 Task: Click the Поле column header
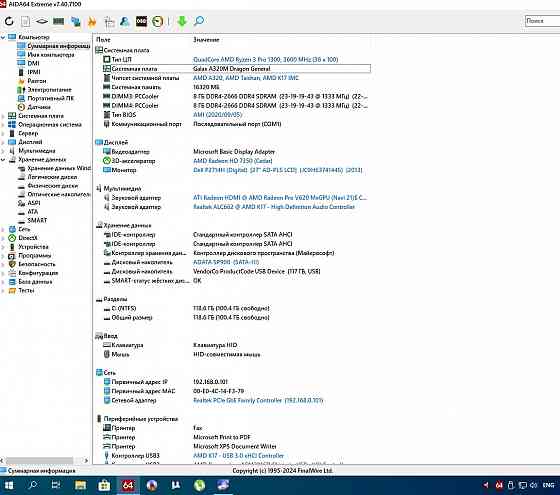pos(104,40)
